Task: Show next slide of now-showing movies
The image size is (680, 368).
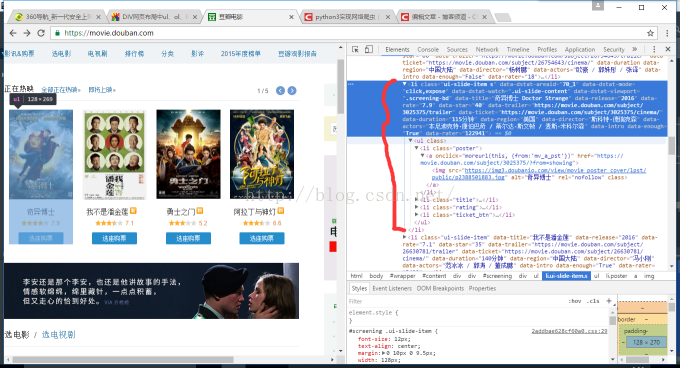Action: coord(292,91)
